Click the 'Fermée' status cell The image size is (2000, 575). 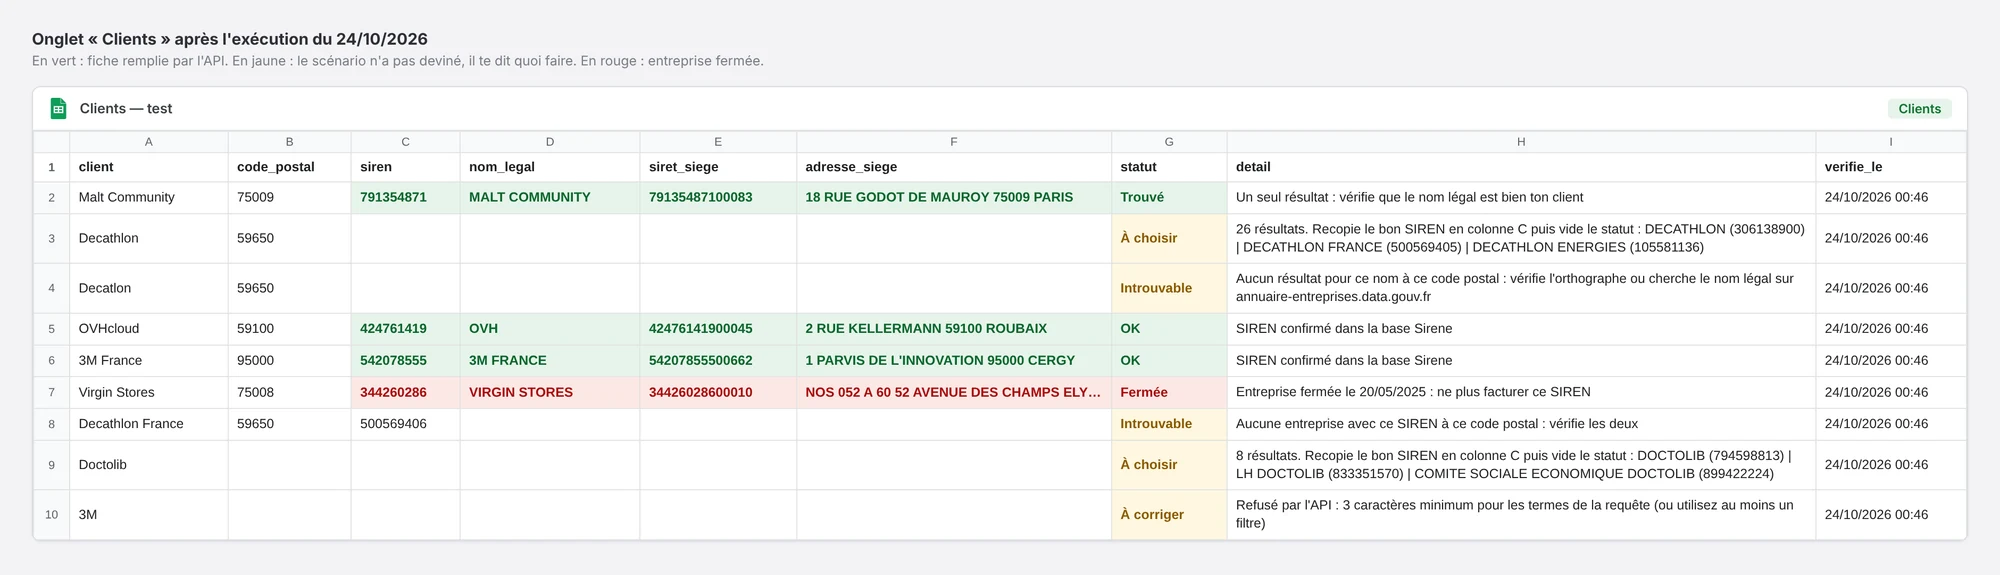click(x=1169, y=392)
